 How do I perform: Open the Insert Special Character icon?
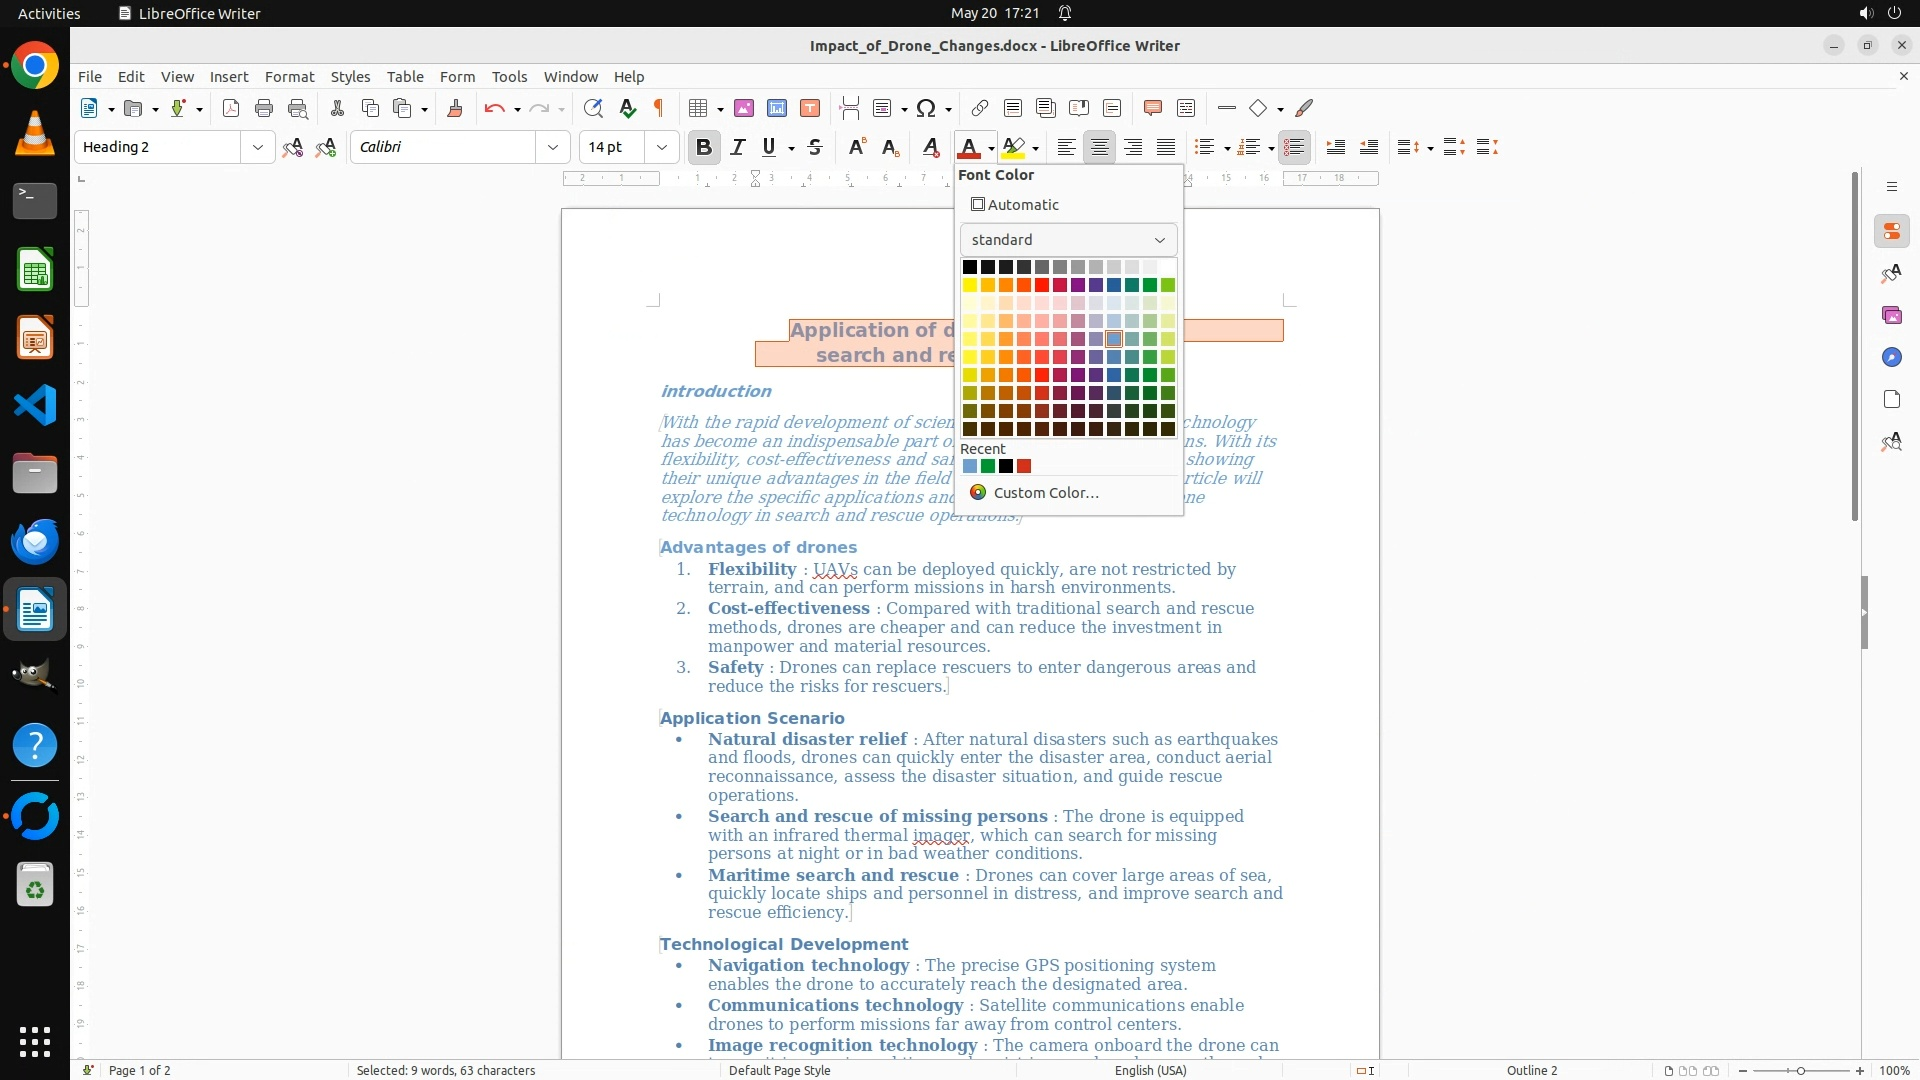coord(926,108)
